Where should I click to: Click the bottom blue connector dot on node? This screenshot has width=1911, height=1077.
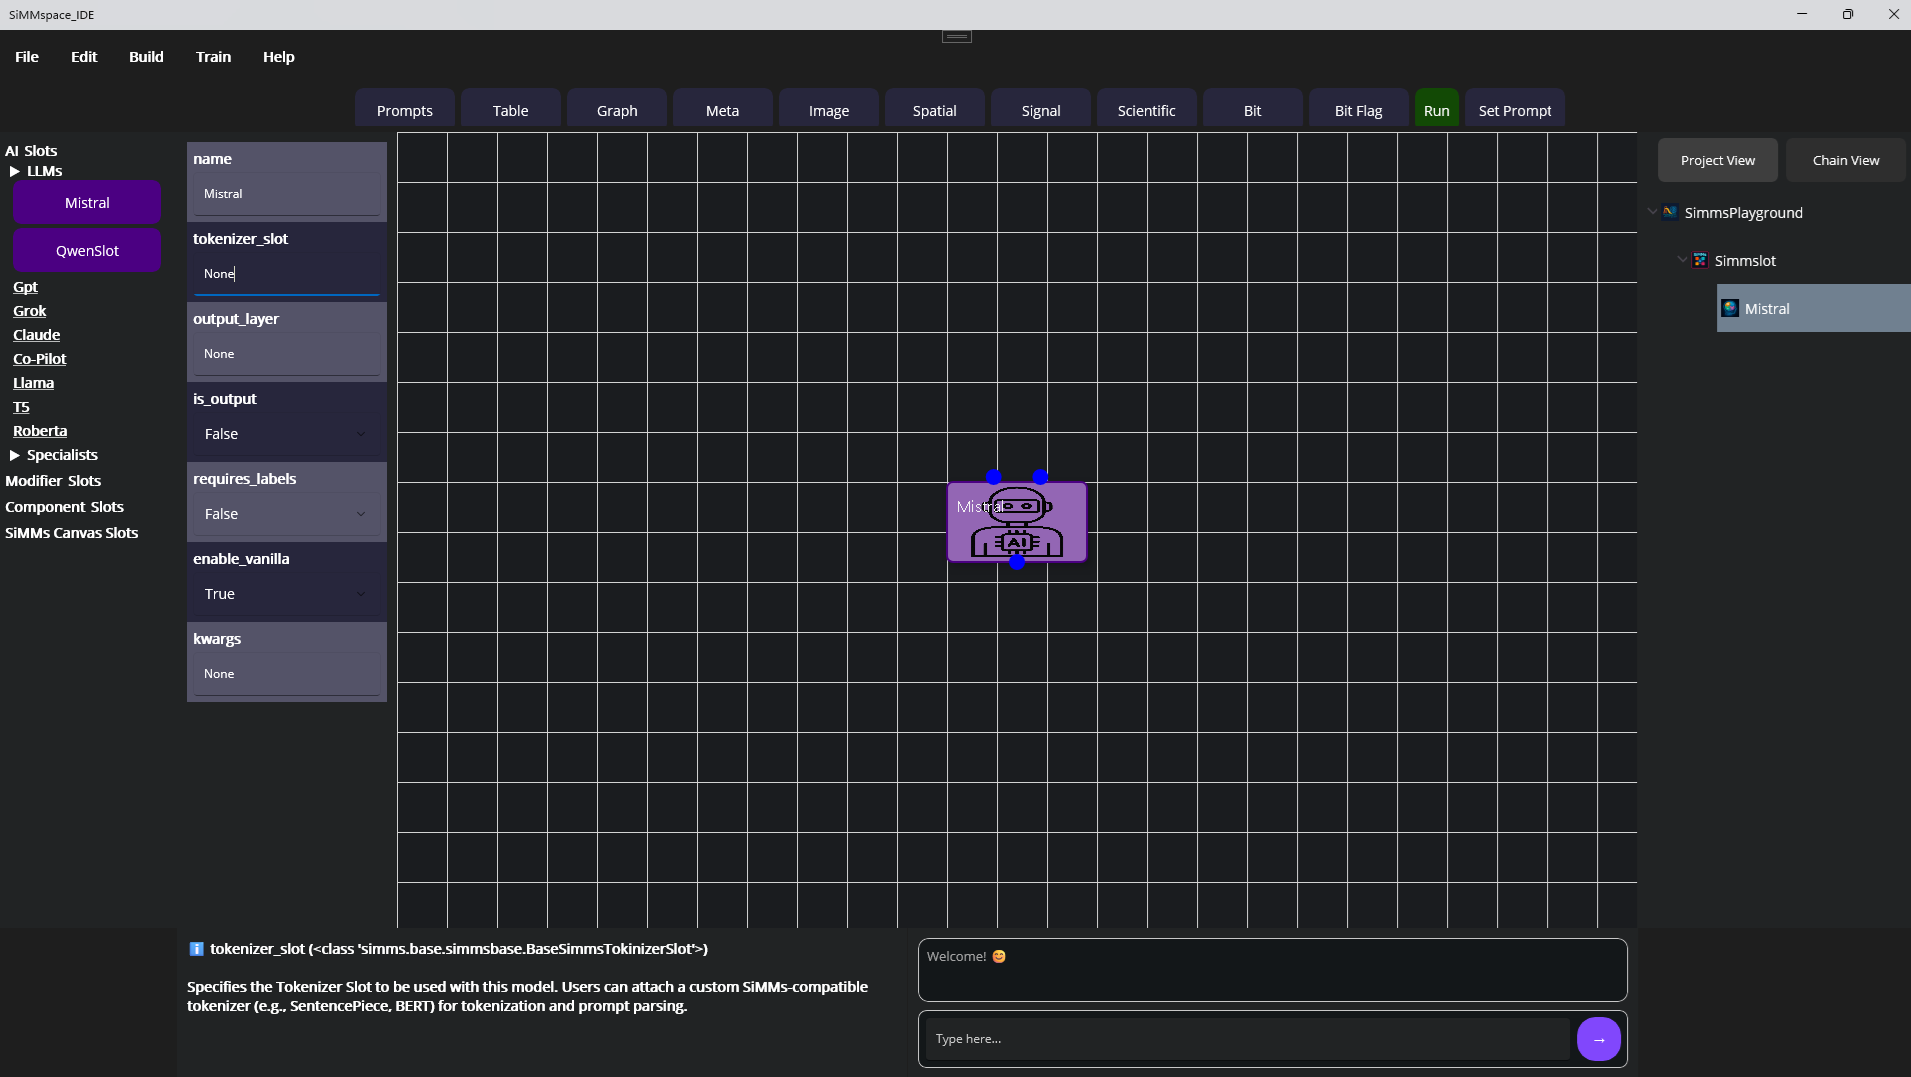pyautogui.click(x=1017, y=562)
